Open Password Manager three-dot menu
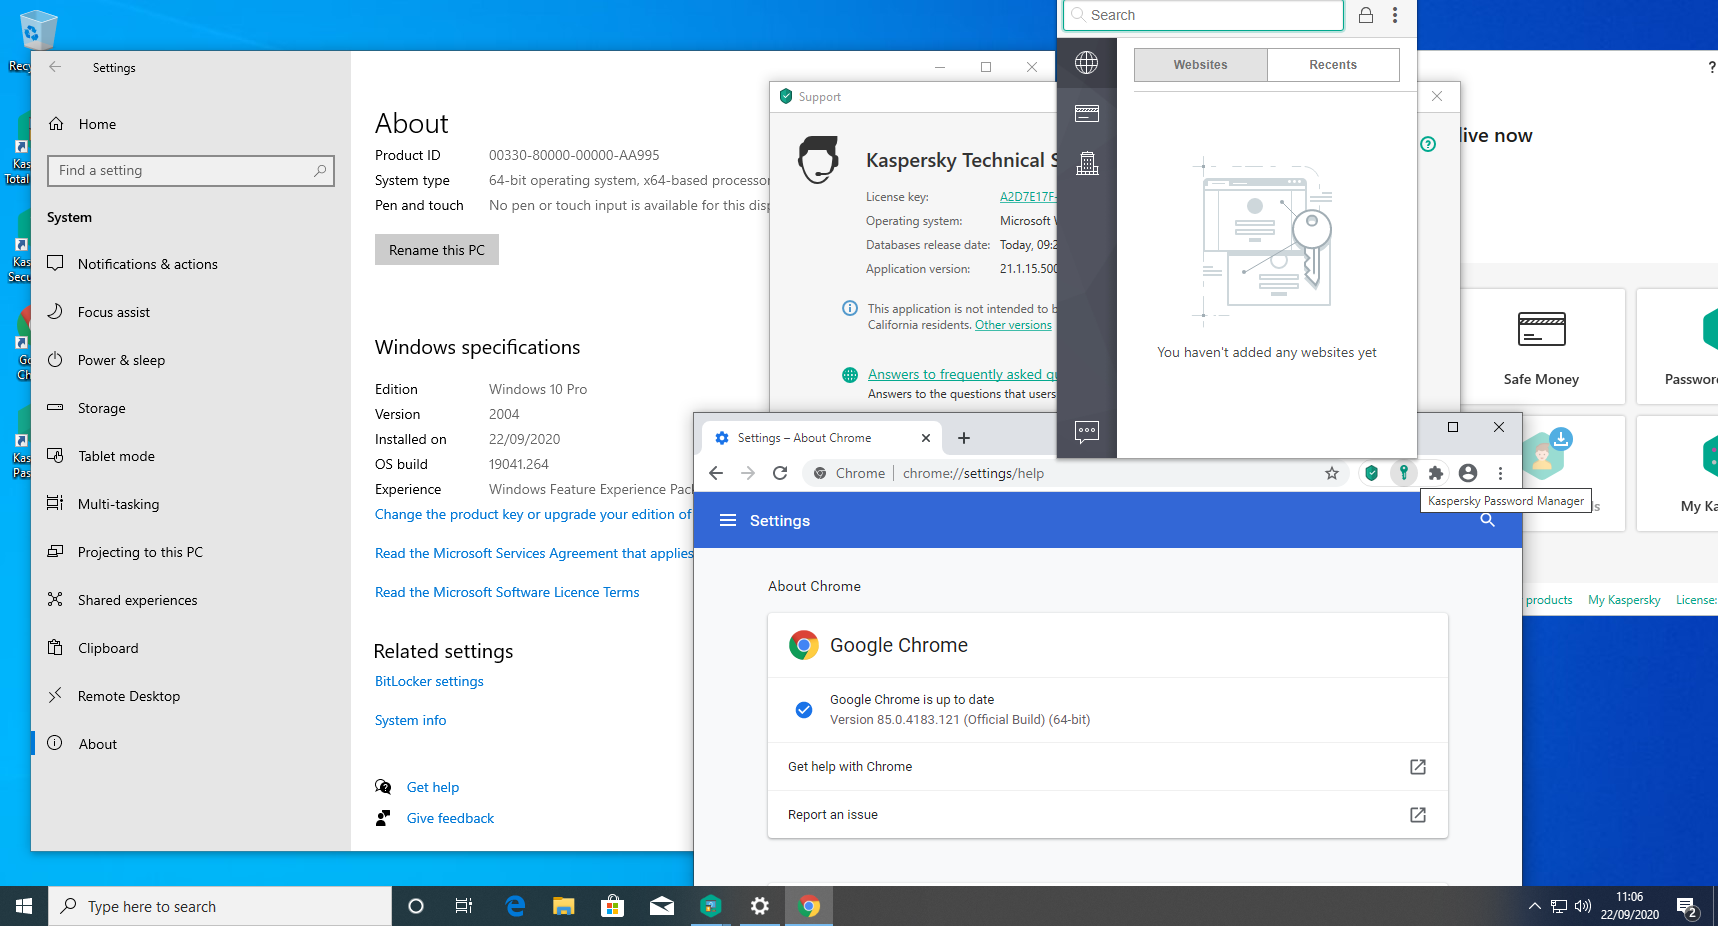 [x=1395, y=15]
